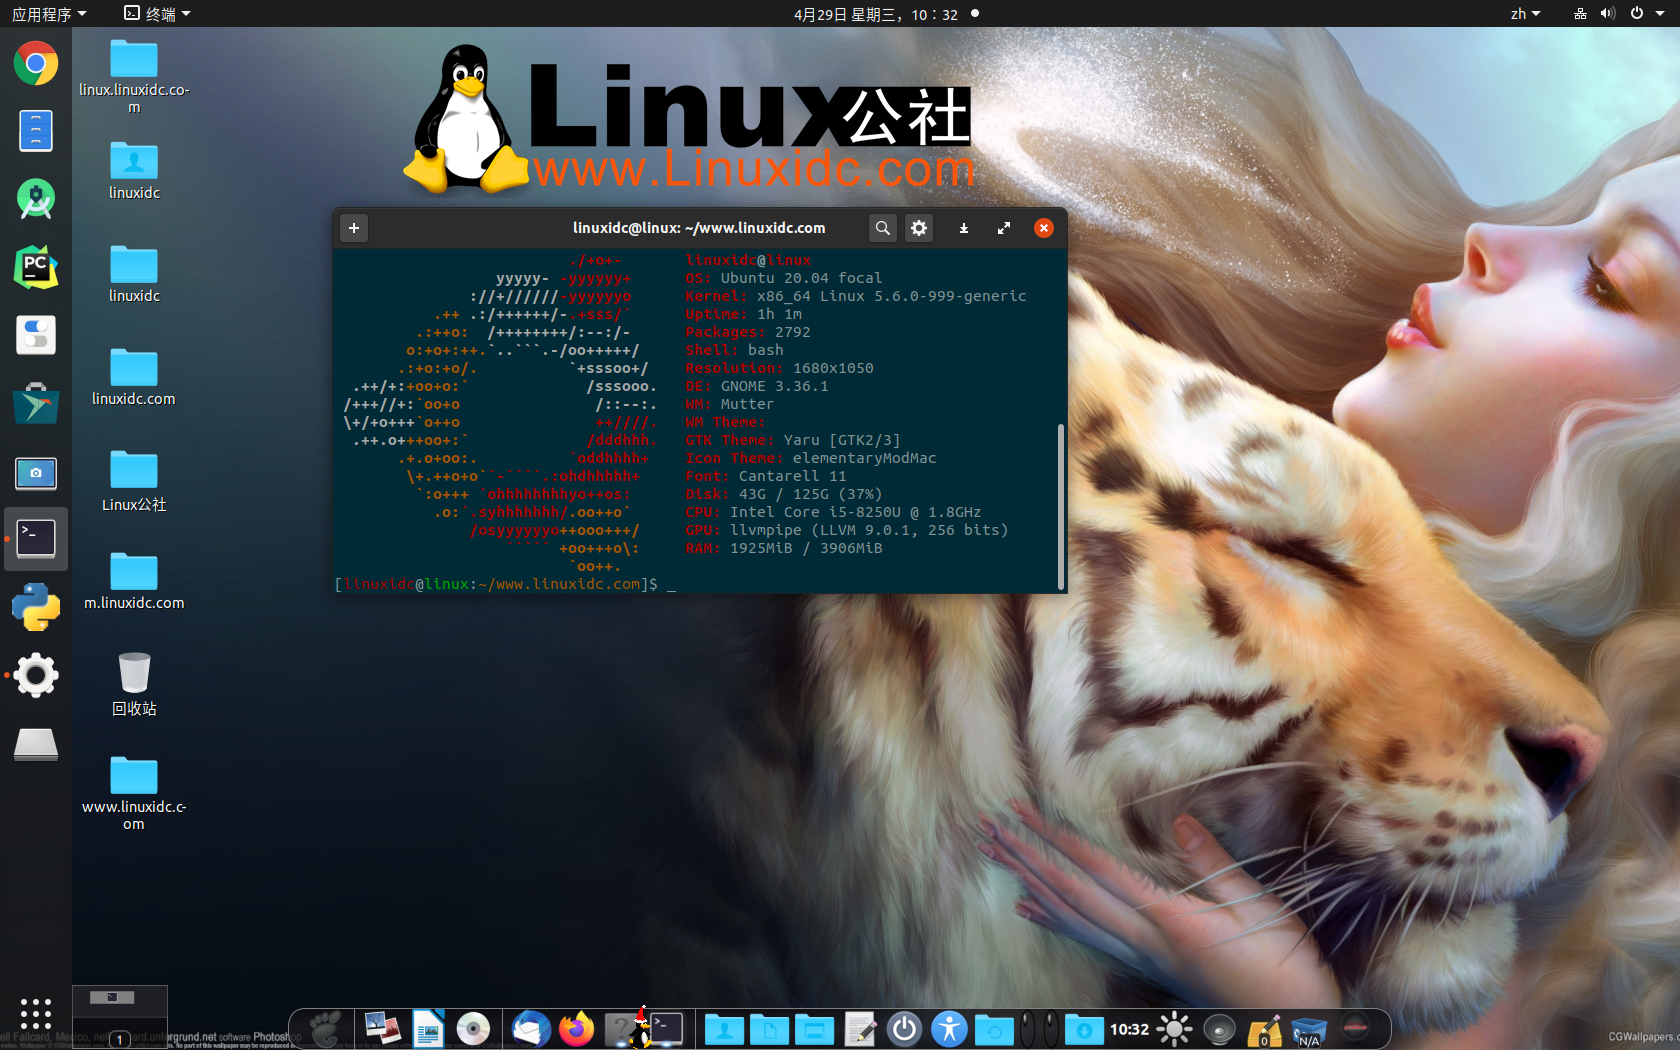Launch PyCharm from the dock
The image size is (1680, 1050).
pos(36,267)
